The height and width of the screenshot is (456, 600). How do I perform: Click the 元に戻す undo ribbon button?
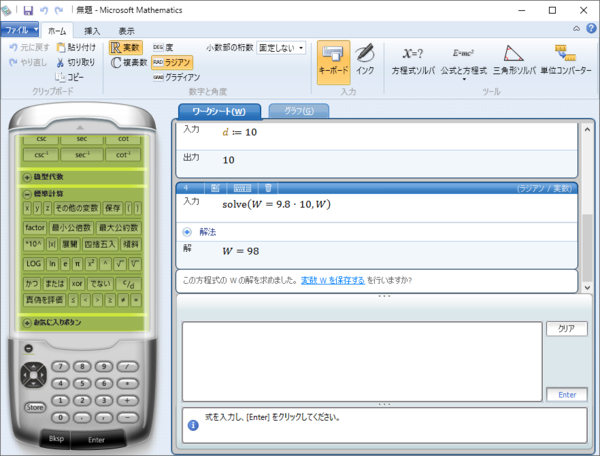tap(29, 47)
